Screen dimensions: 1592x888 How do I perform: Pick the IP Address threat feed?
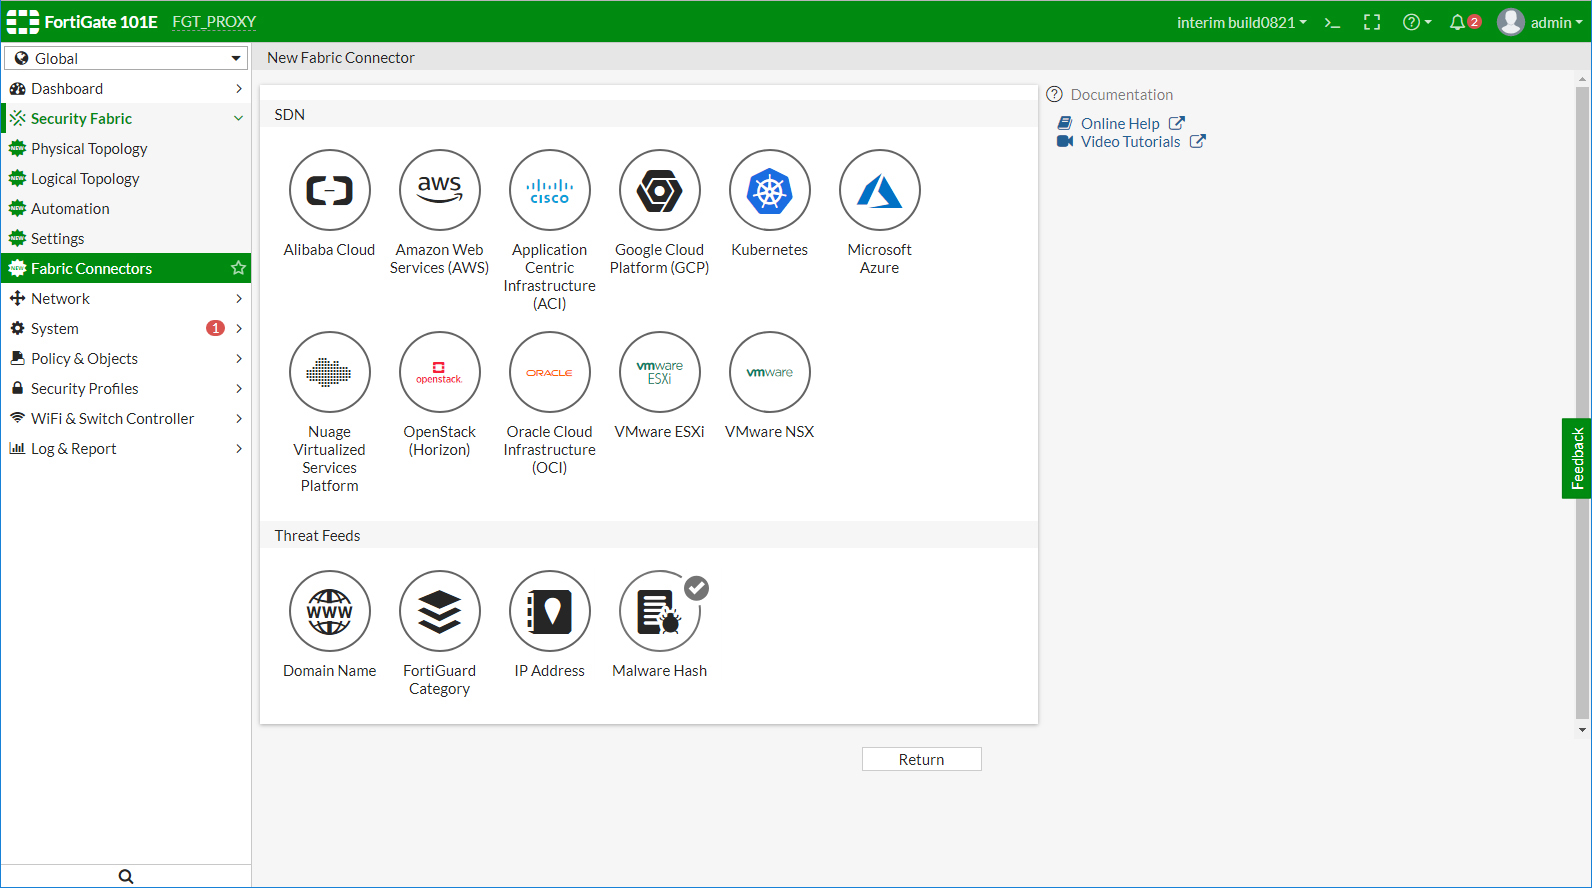[x=550, y=611]
